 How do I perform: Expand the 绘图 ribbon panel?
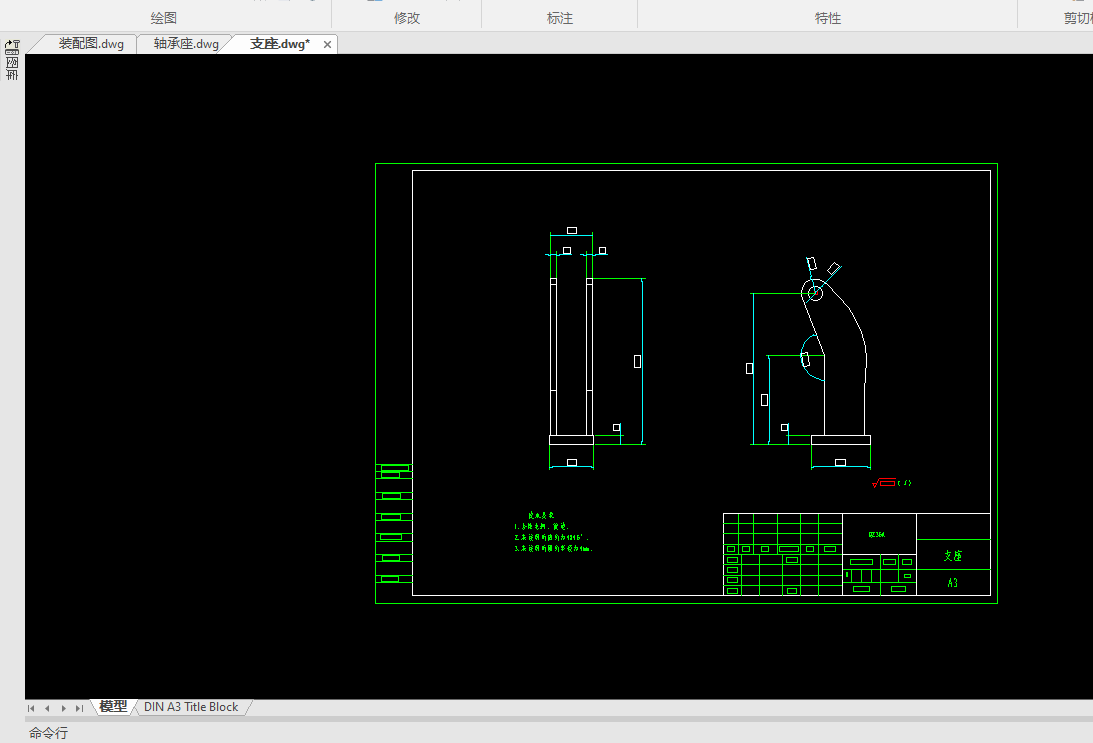coord(164,18)
